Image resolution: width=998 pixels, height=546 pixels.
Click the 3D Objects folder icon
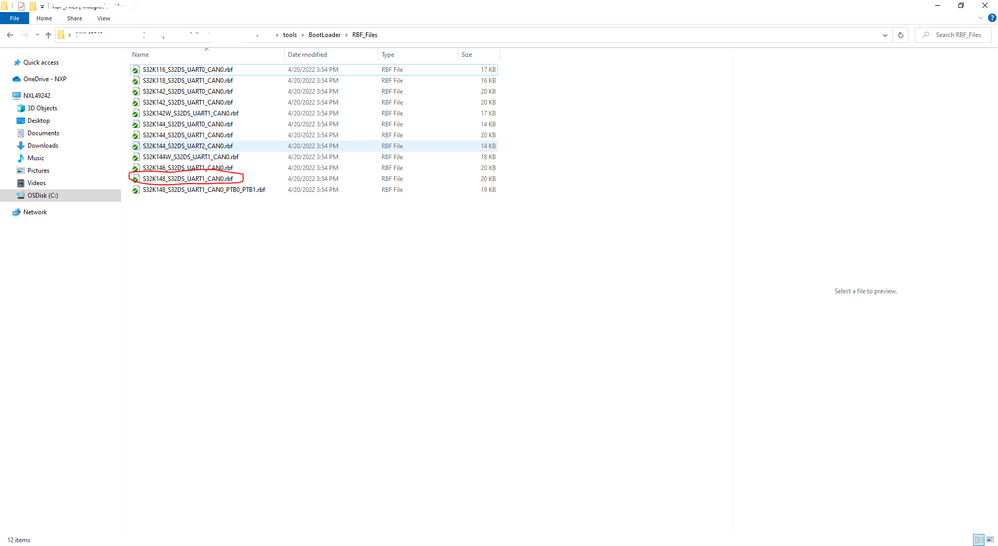(x=21, y=108)
